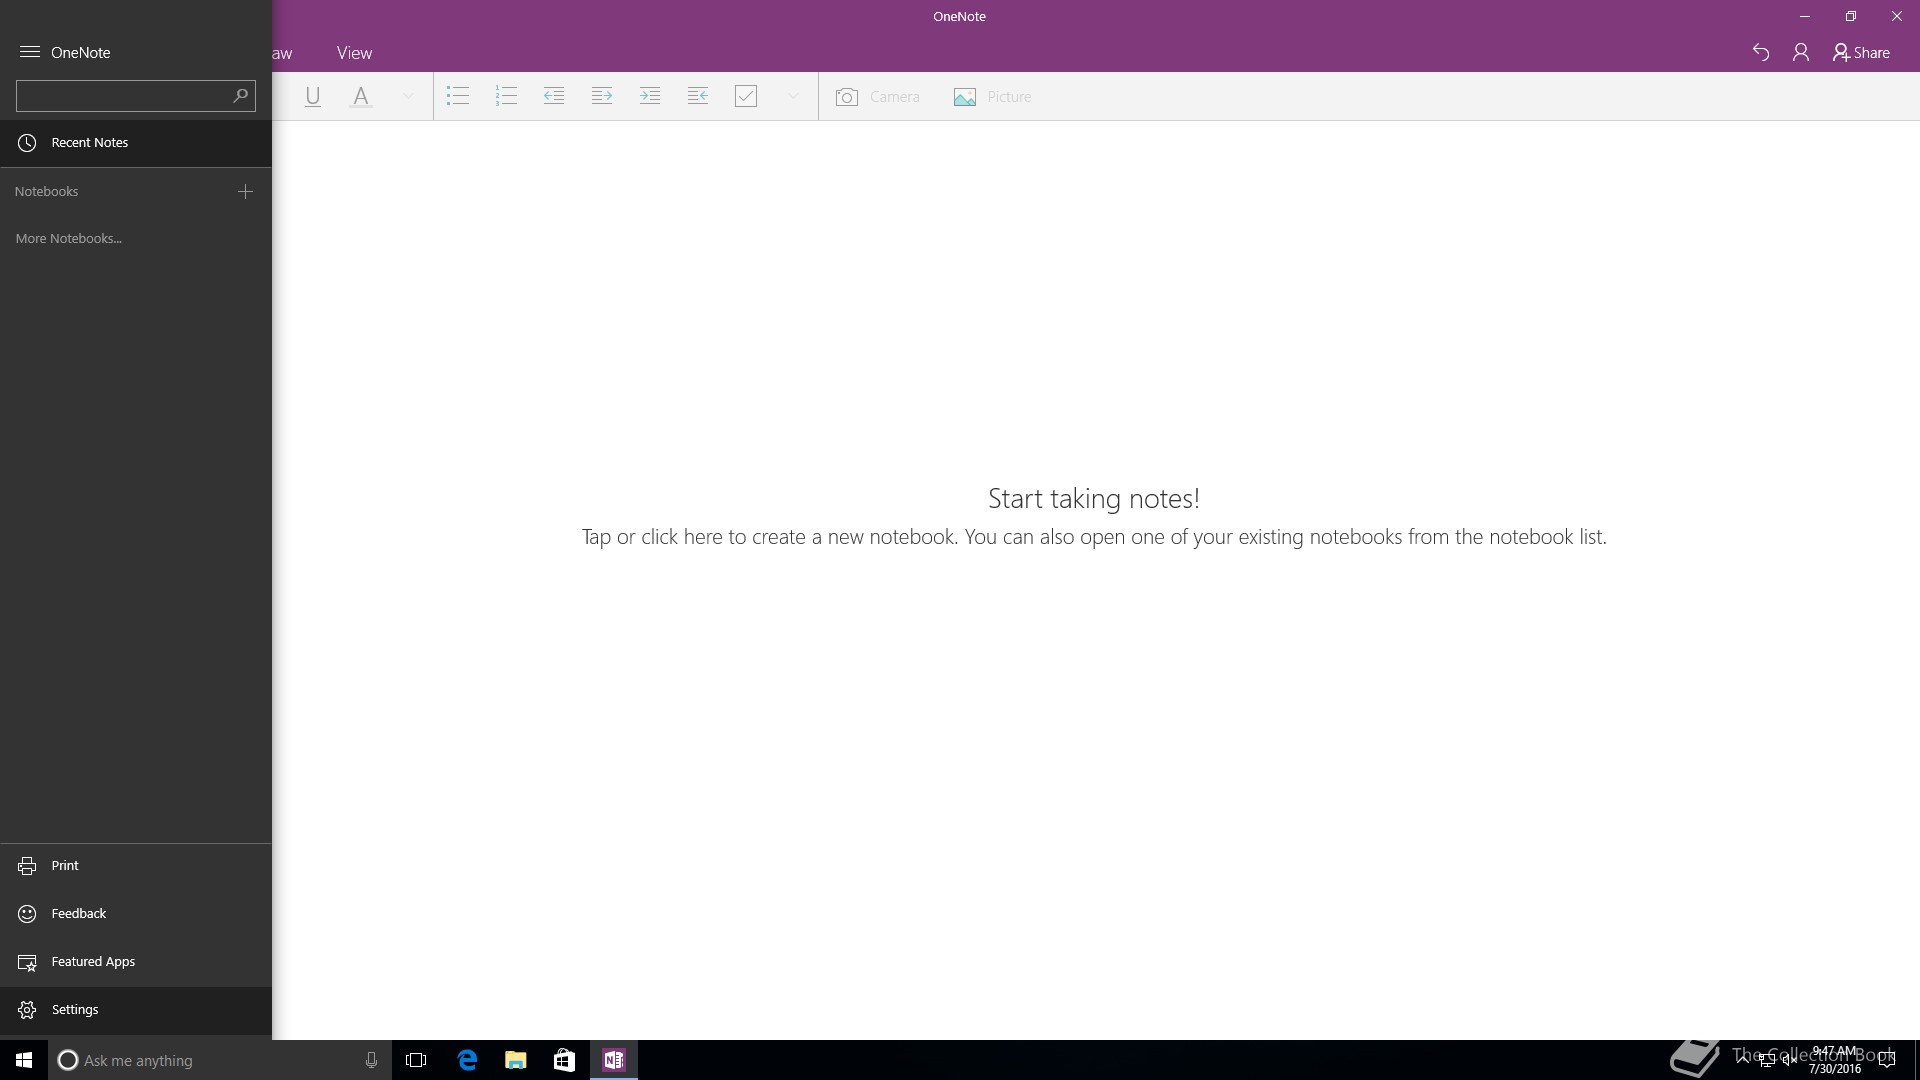Open Feedback from the sidebar
Screen dimensions: 1920x1080
136,914
